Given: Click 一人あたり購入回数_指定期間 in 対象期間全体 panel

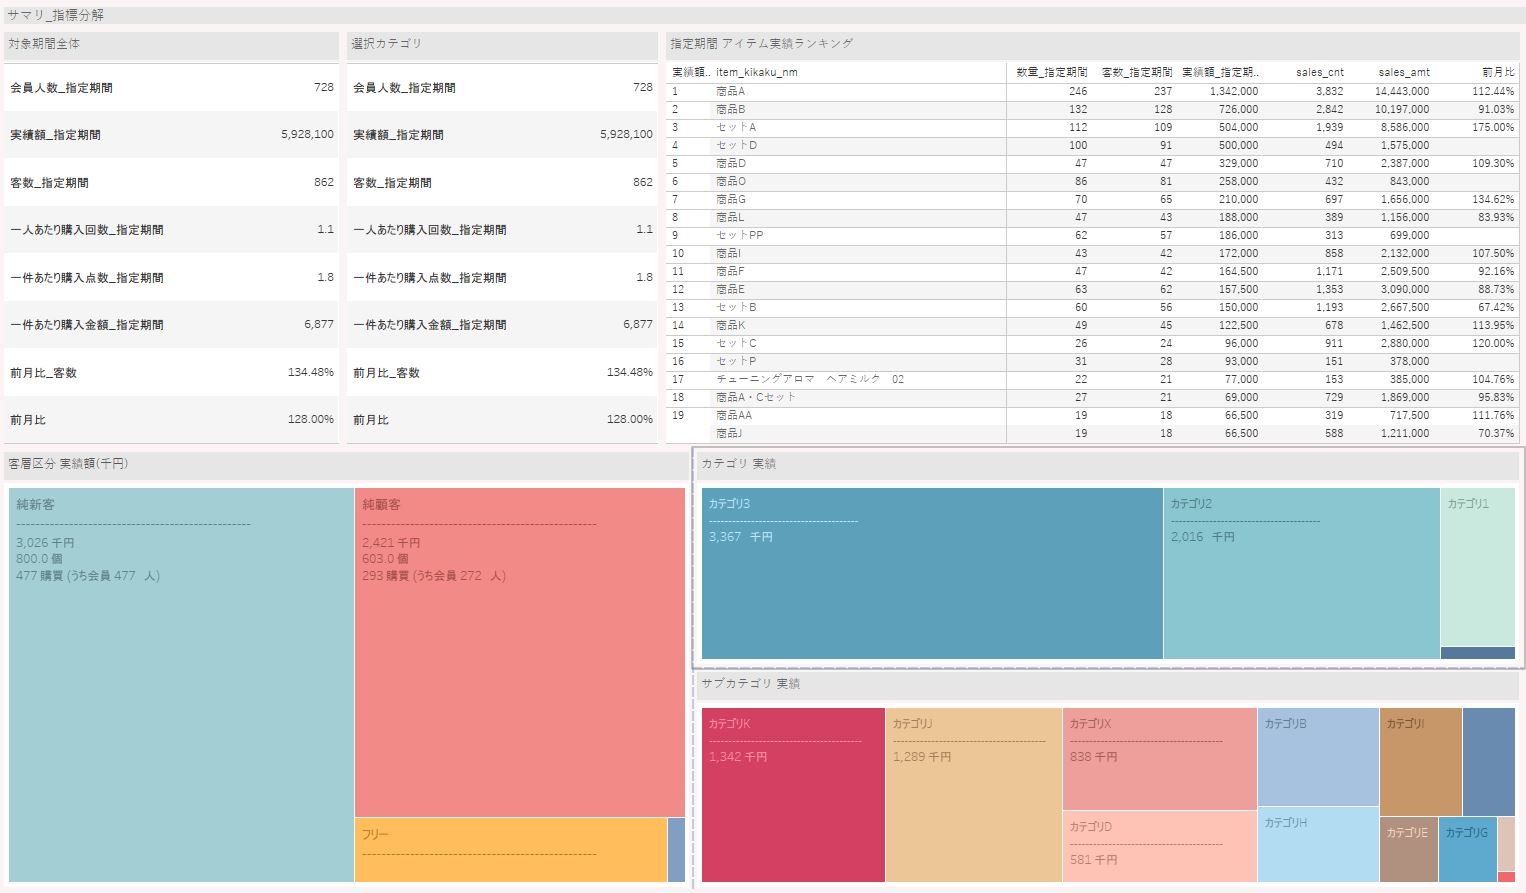Looking at the screenshot, I should [x=87, y=230].
